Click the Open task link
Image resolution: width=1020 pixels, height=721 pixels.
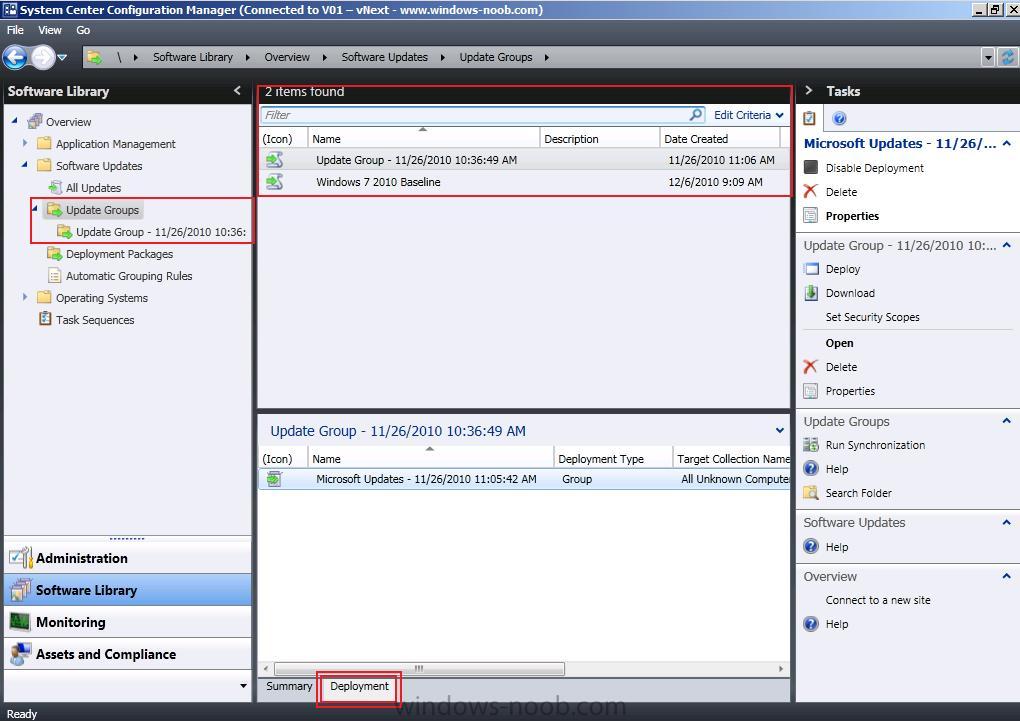[839, 343]
